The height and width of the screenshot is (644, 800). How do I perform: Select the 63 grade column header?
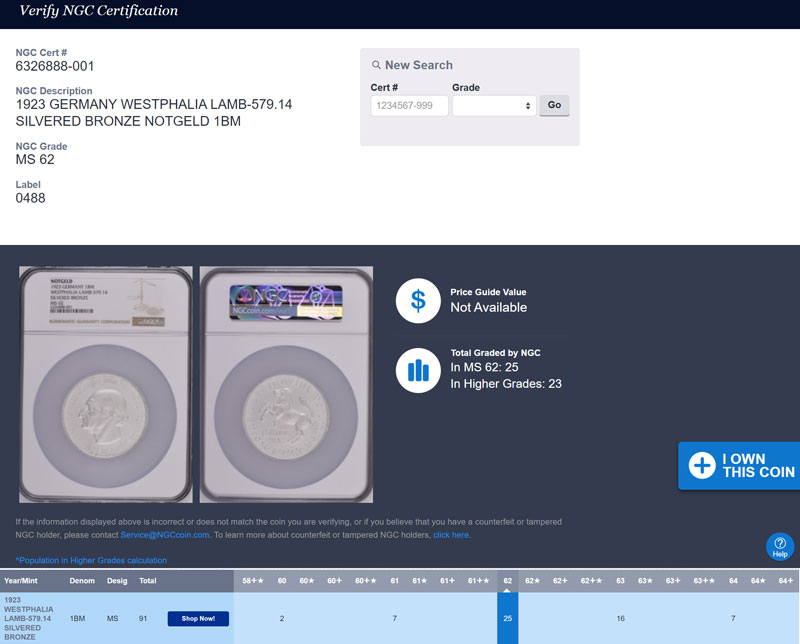tap(620, 580)
